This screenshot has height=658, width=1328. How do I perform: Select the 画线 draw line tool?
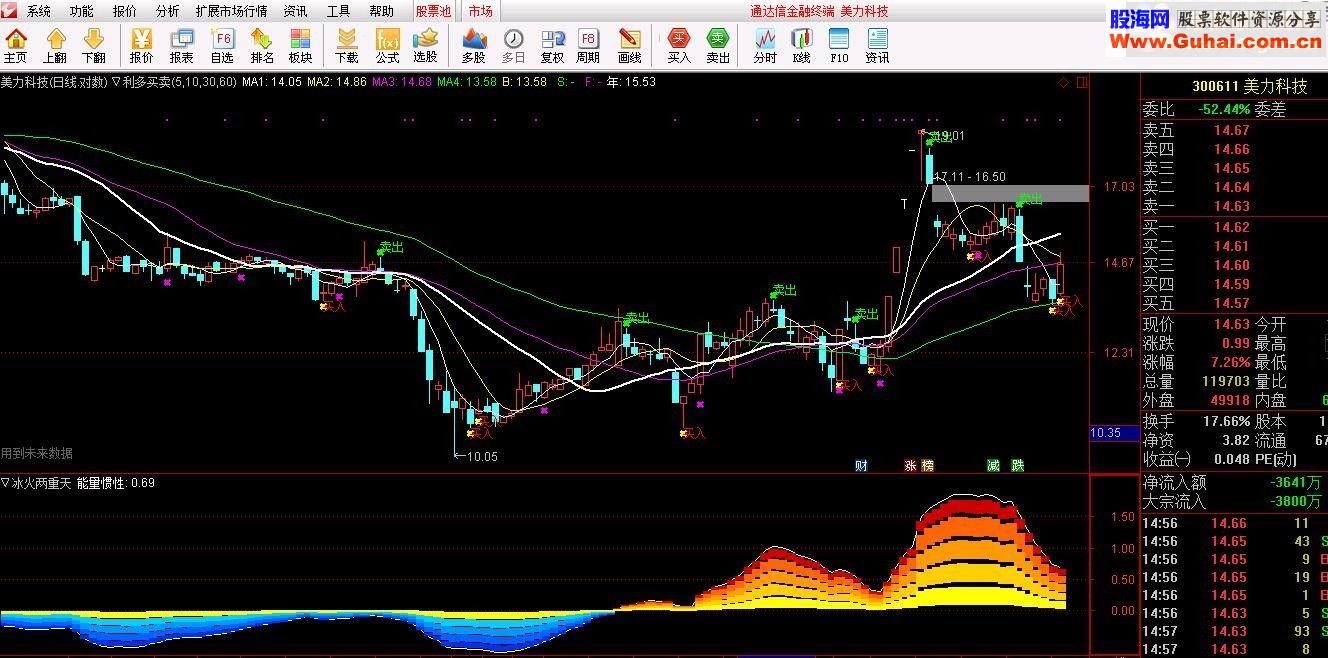pyautogui.click(x=629, y=46)
